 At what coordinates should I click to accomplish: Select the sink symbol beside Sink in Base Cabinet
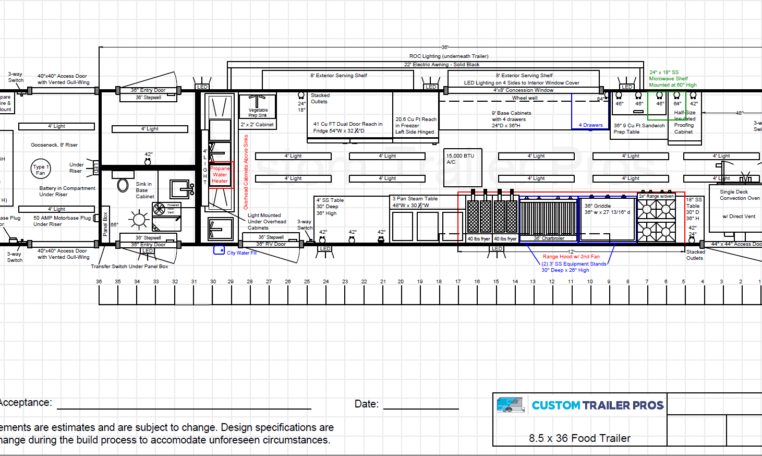tap(181, 189)
